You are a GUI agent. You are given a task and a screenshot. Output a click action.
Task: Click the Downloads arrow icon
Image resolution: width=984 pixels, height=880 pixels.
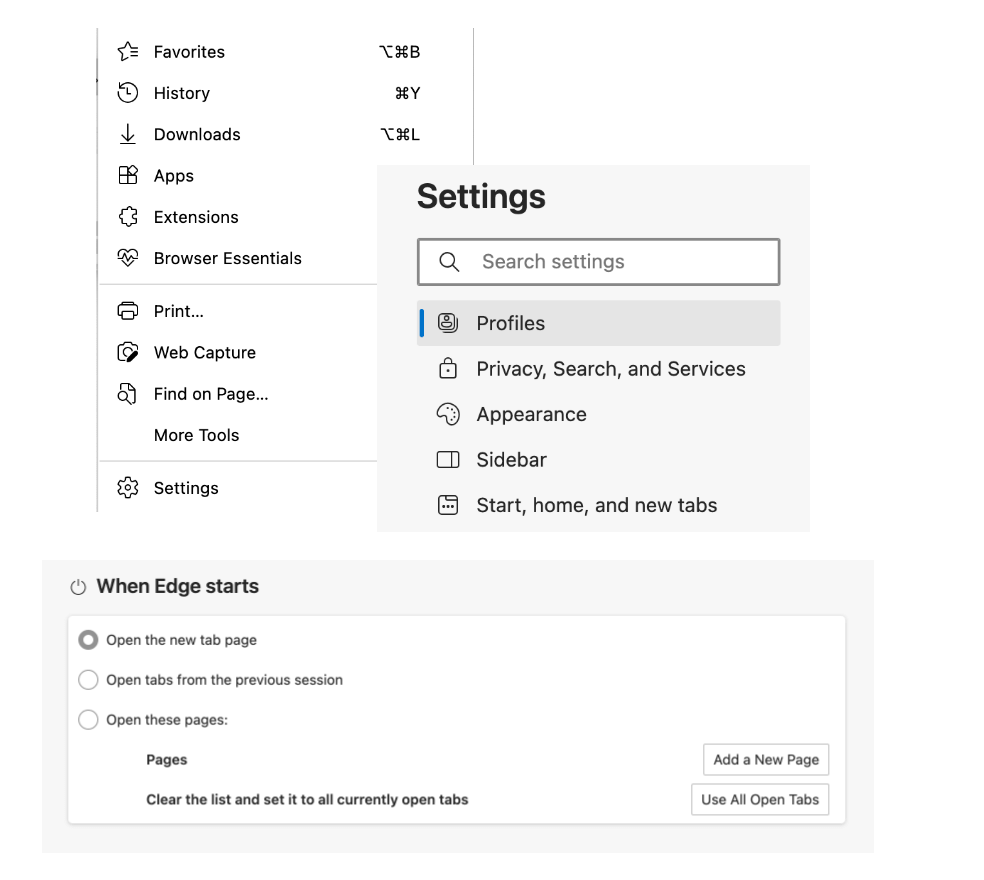point(127,134)
